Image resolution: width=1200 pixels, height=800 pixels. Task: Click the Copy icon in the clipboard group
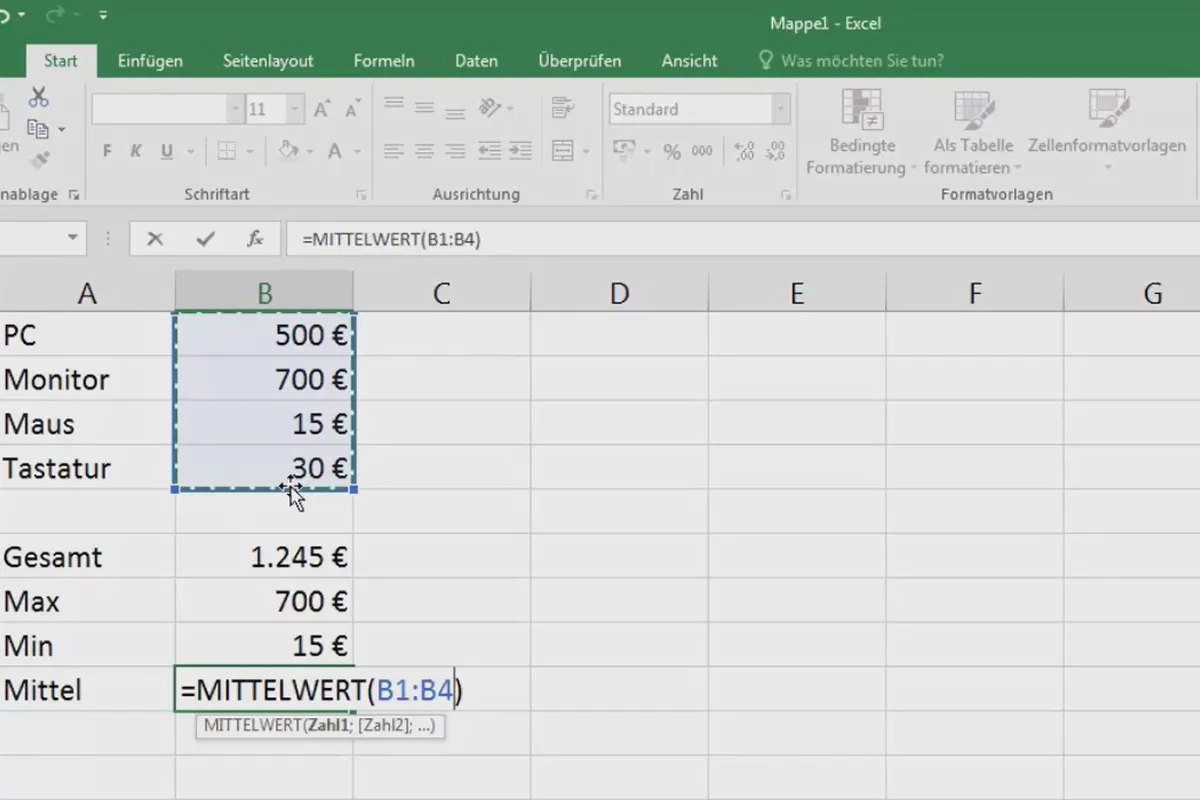click(38, 129)
